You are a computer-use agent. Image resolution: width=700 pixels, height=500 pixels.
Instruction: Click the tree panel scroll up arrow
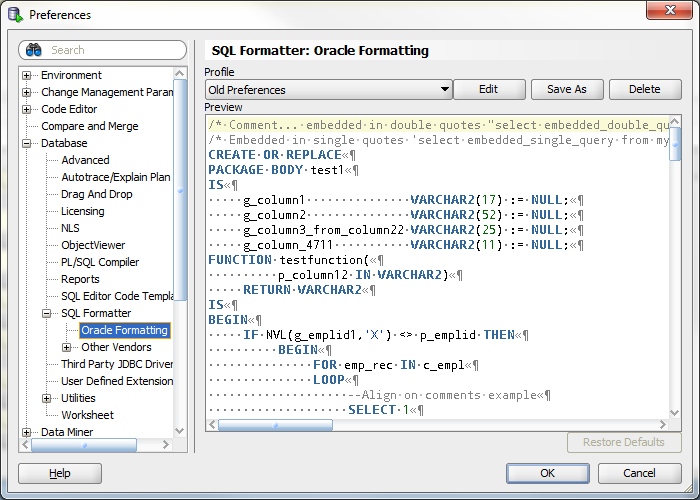point(179,73)
